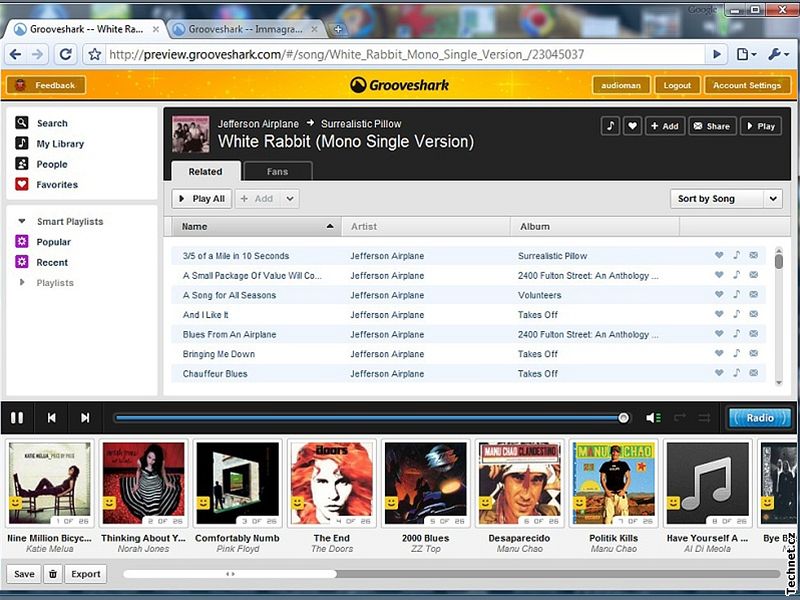Click the queue horizontal scrollbar
This screenshot has width=800, height=600.
230,574
